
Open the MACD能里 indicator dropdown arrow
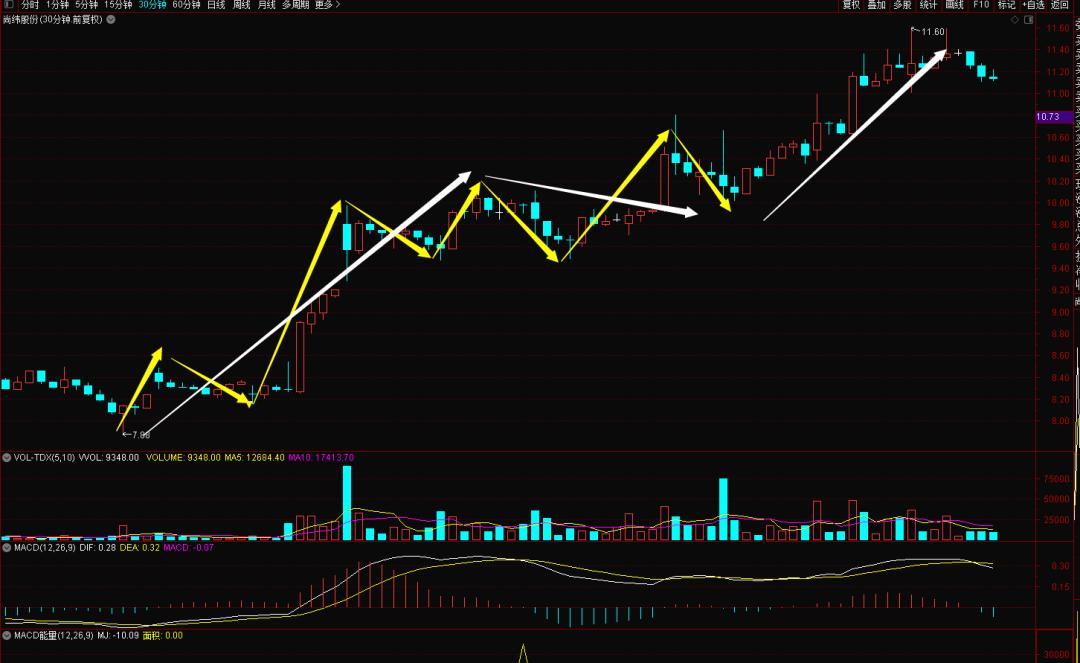coord(8,636)
